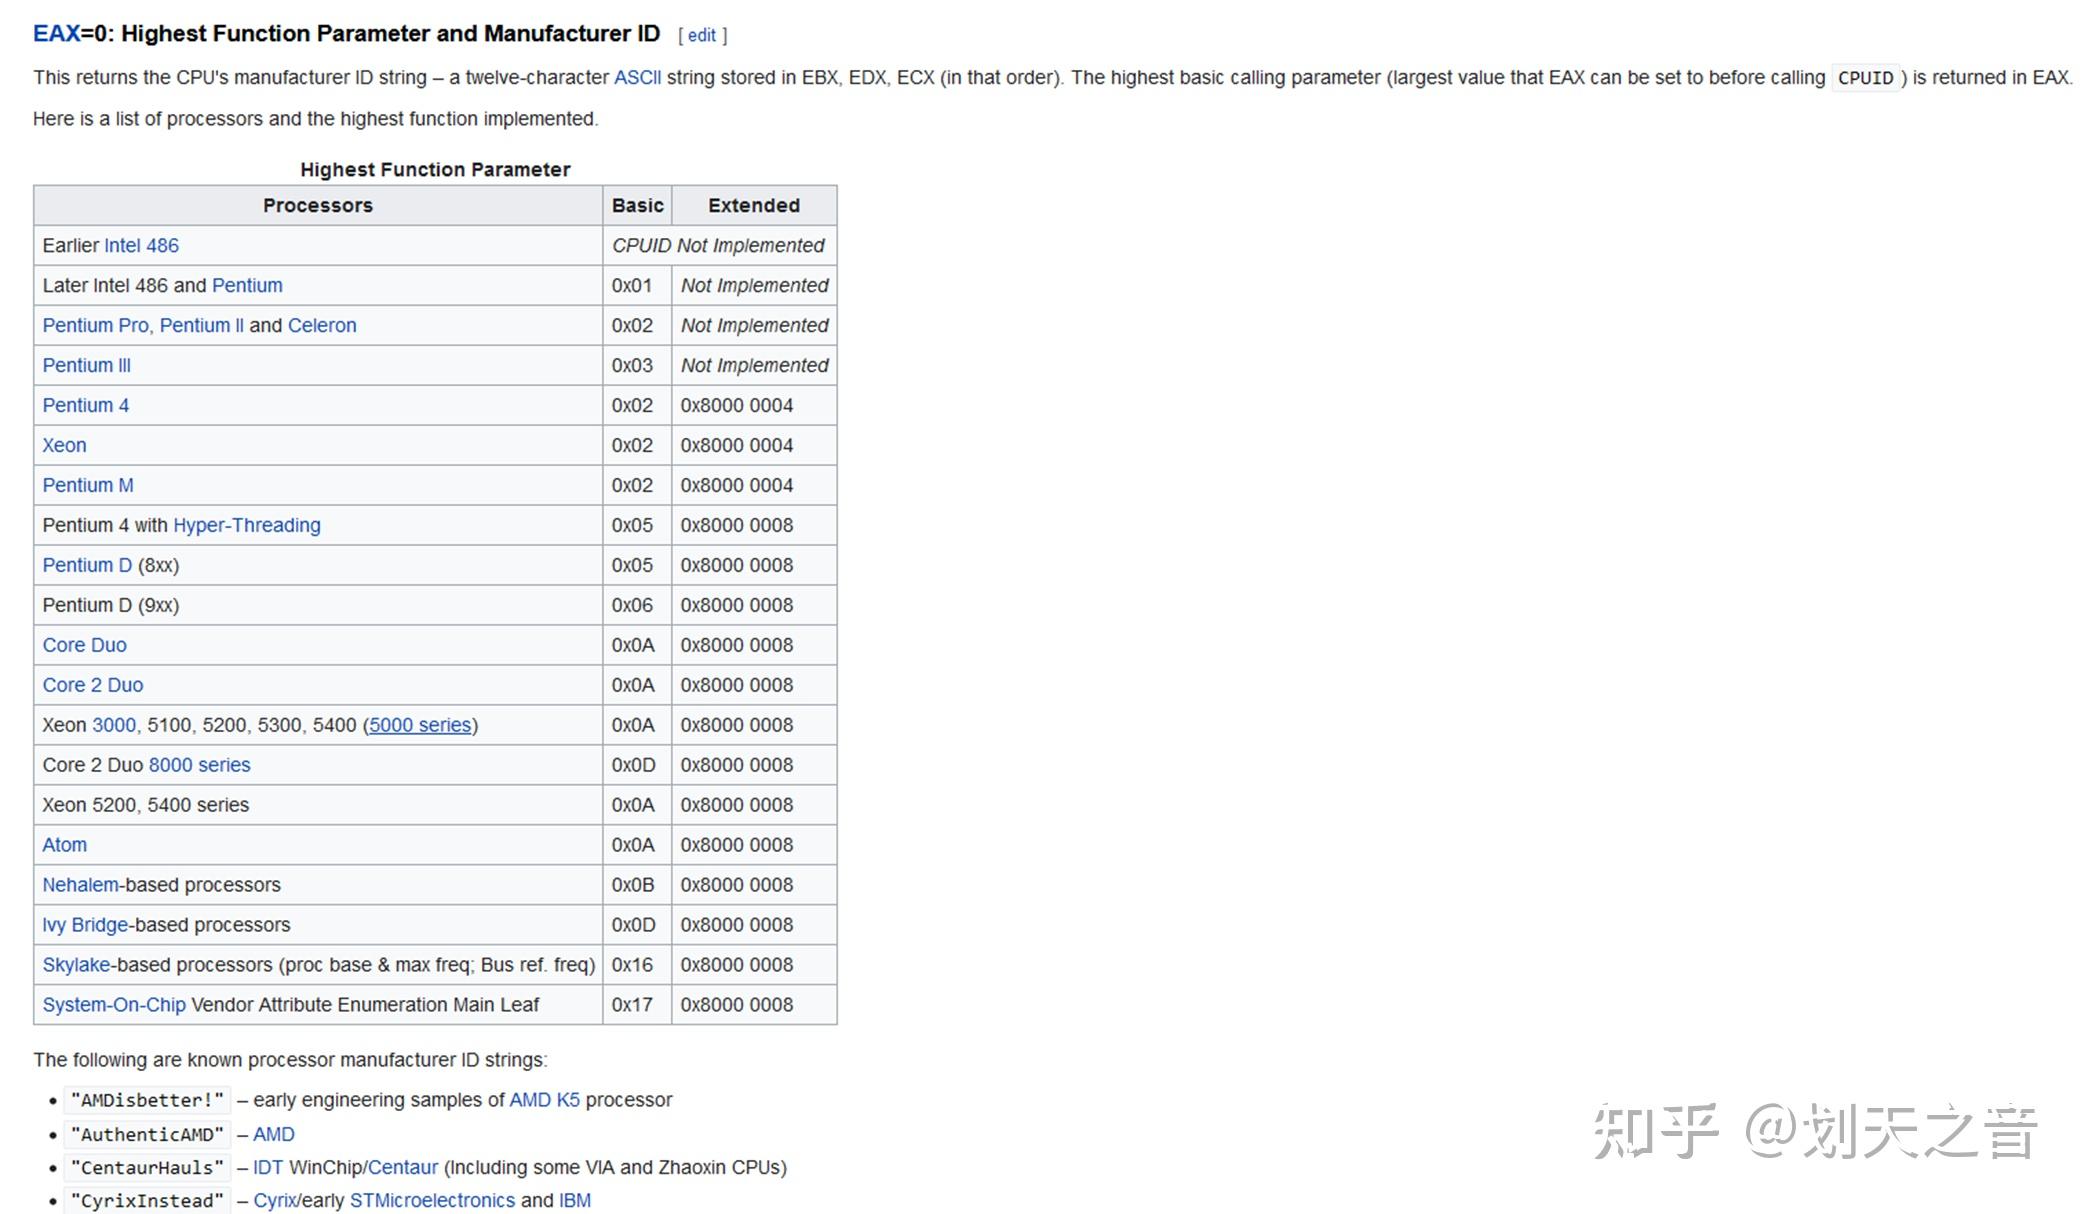The height and width of the screenshot is (1214, 2092).
Task: Follow the Atom processor link
Action: [x=64, y=846]
